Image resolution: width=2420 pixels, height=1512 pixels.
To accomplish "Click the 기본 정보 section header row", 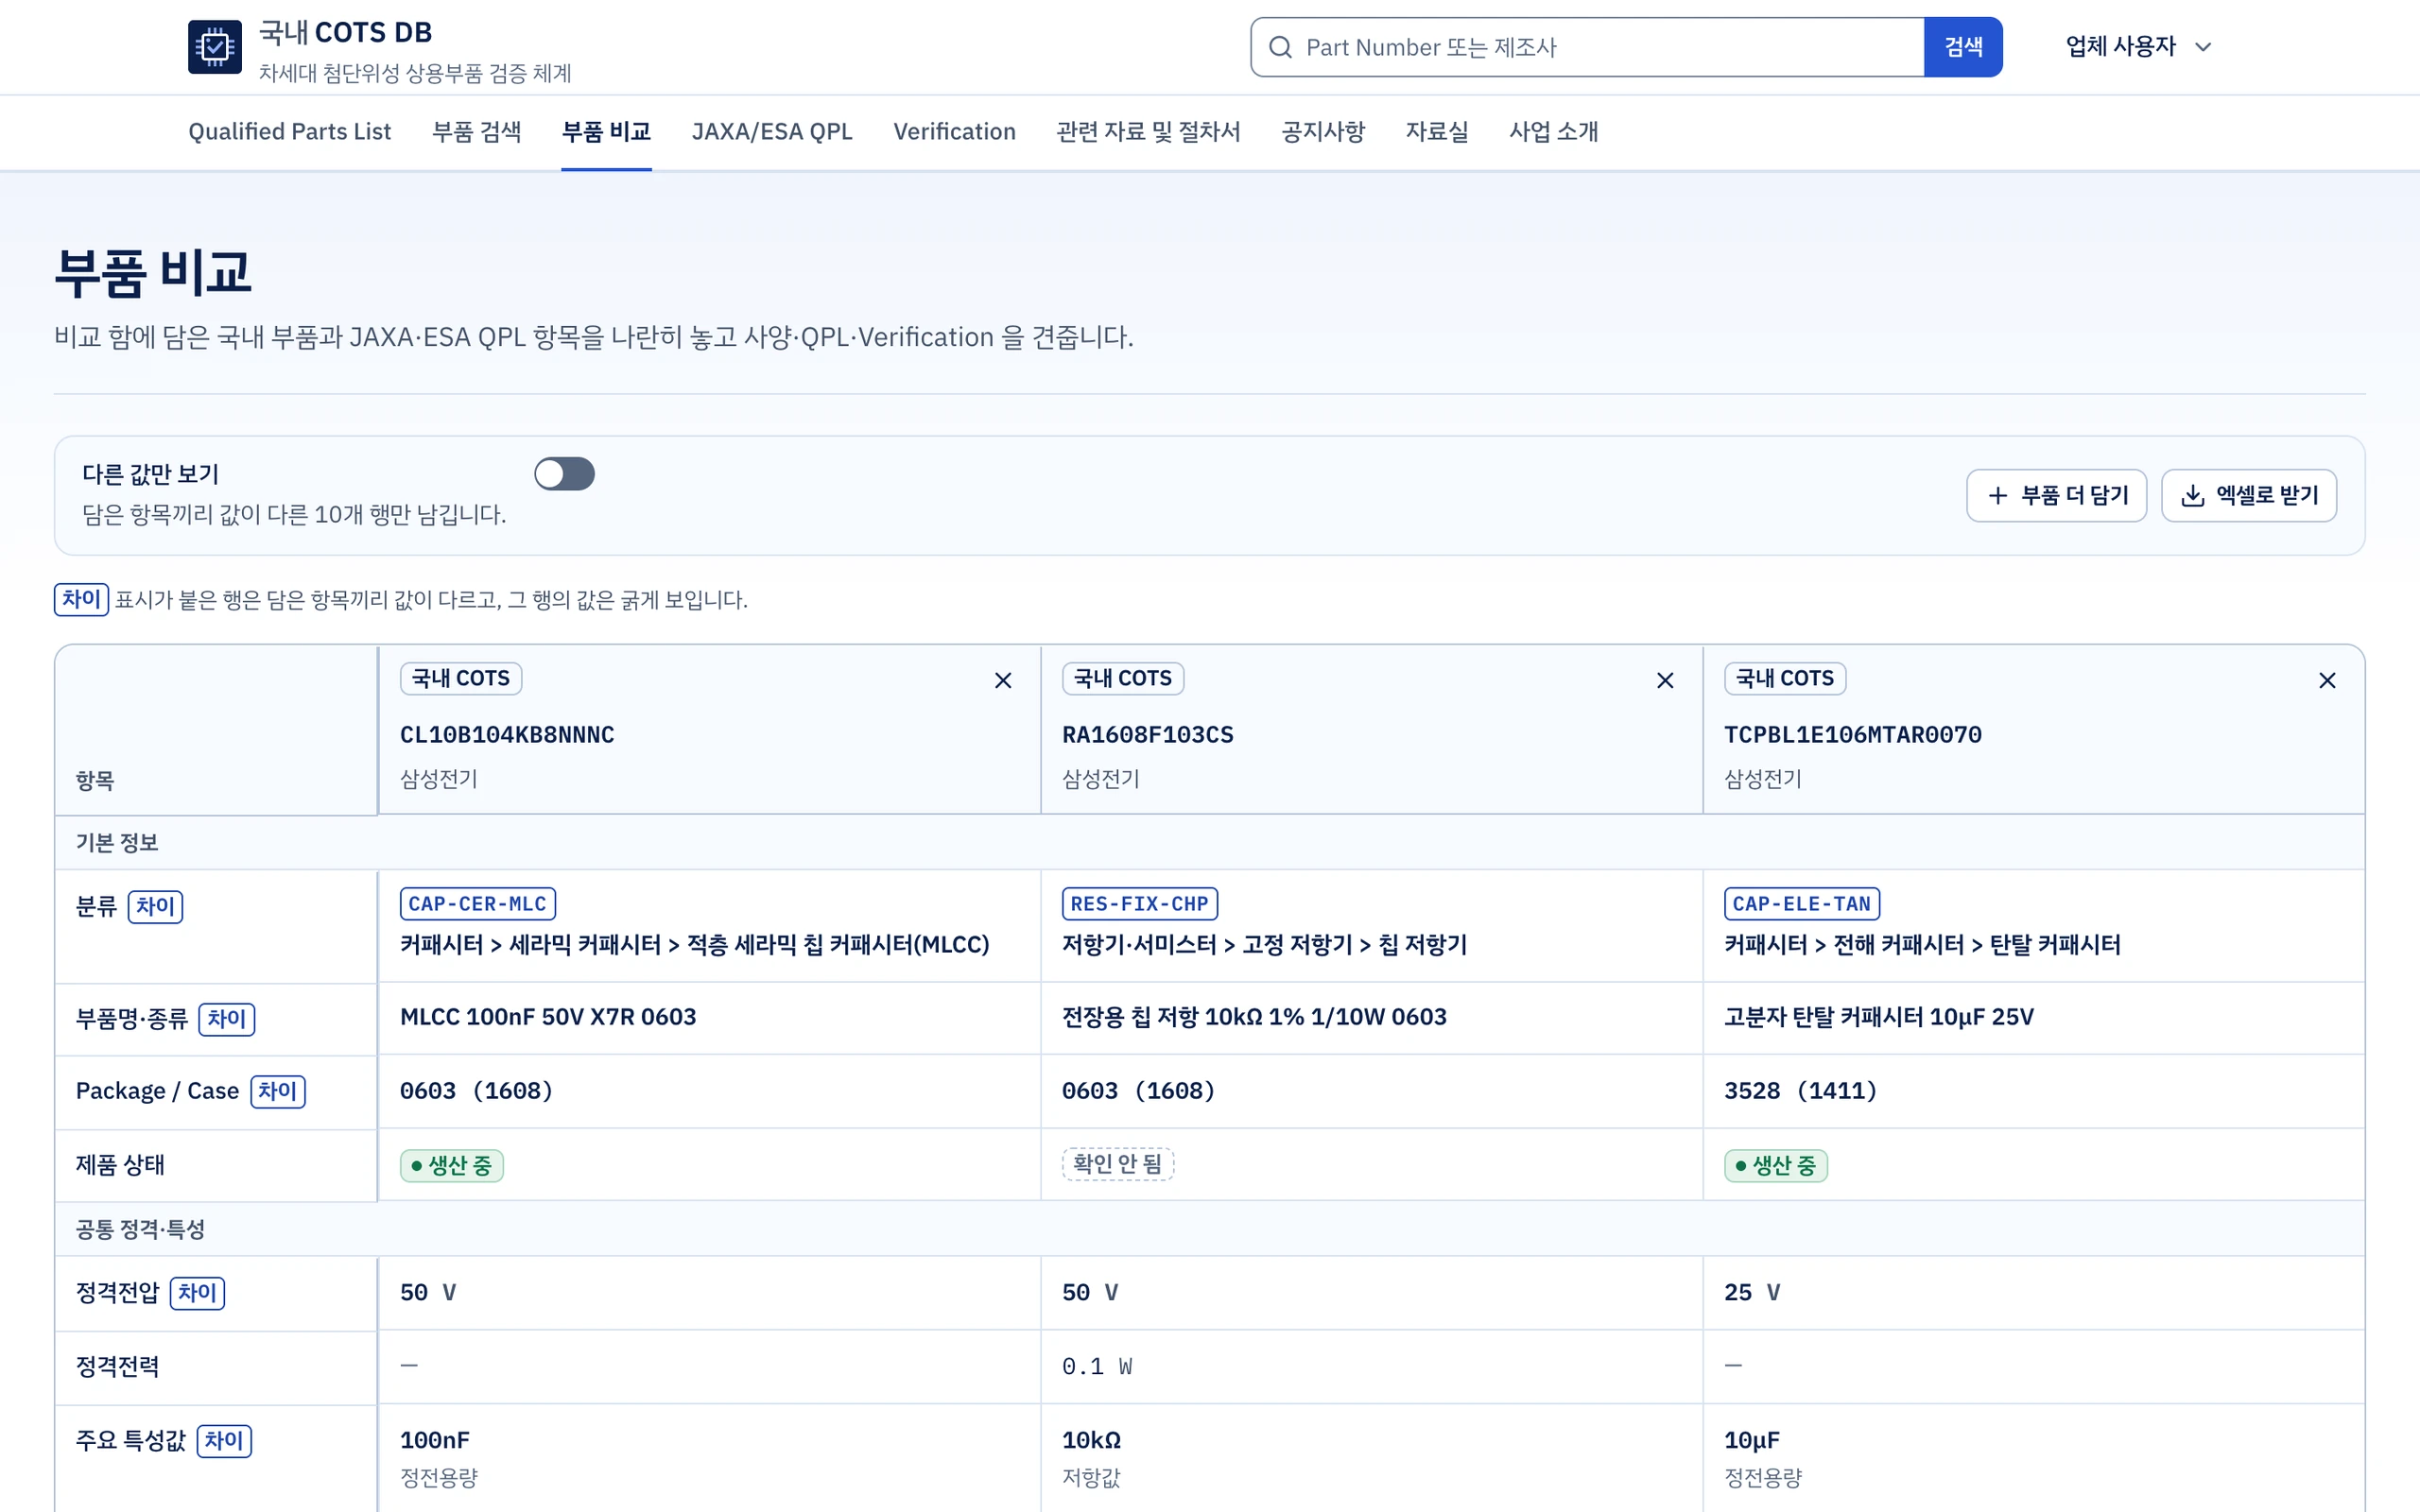I will (1209, 842).
